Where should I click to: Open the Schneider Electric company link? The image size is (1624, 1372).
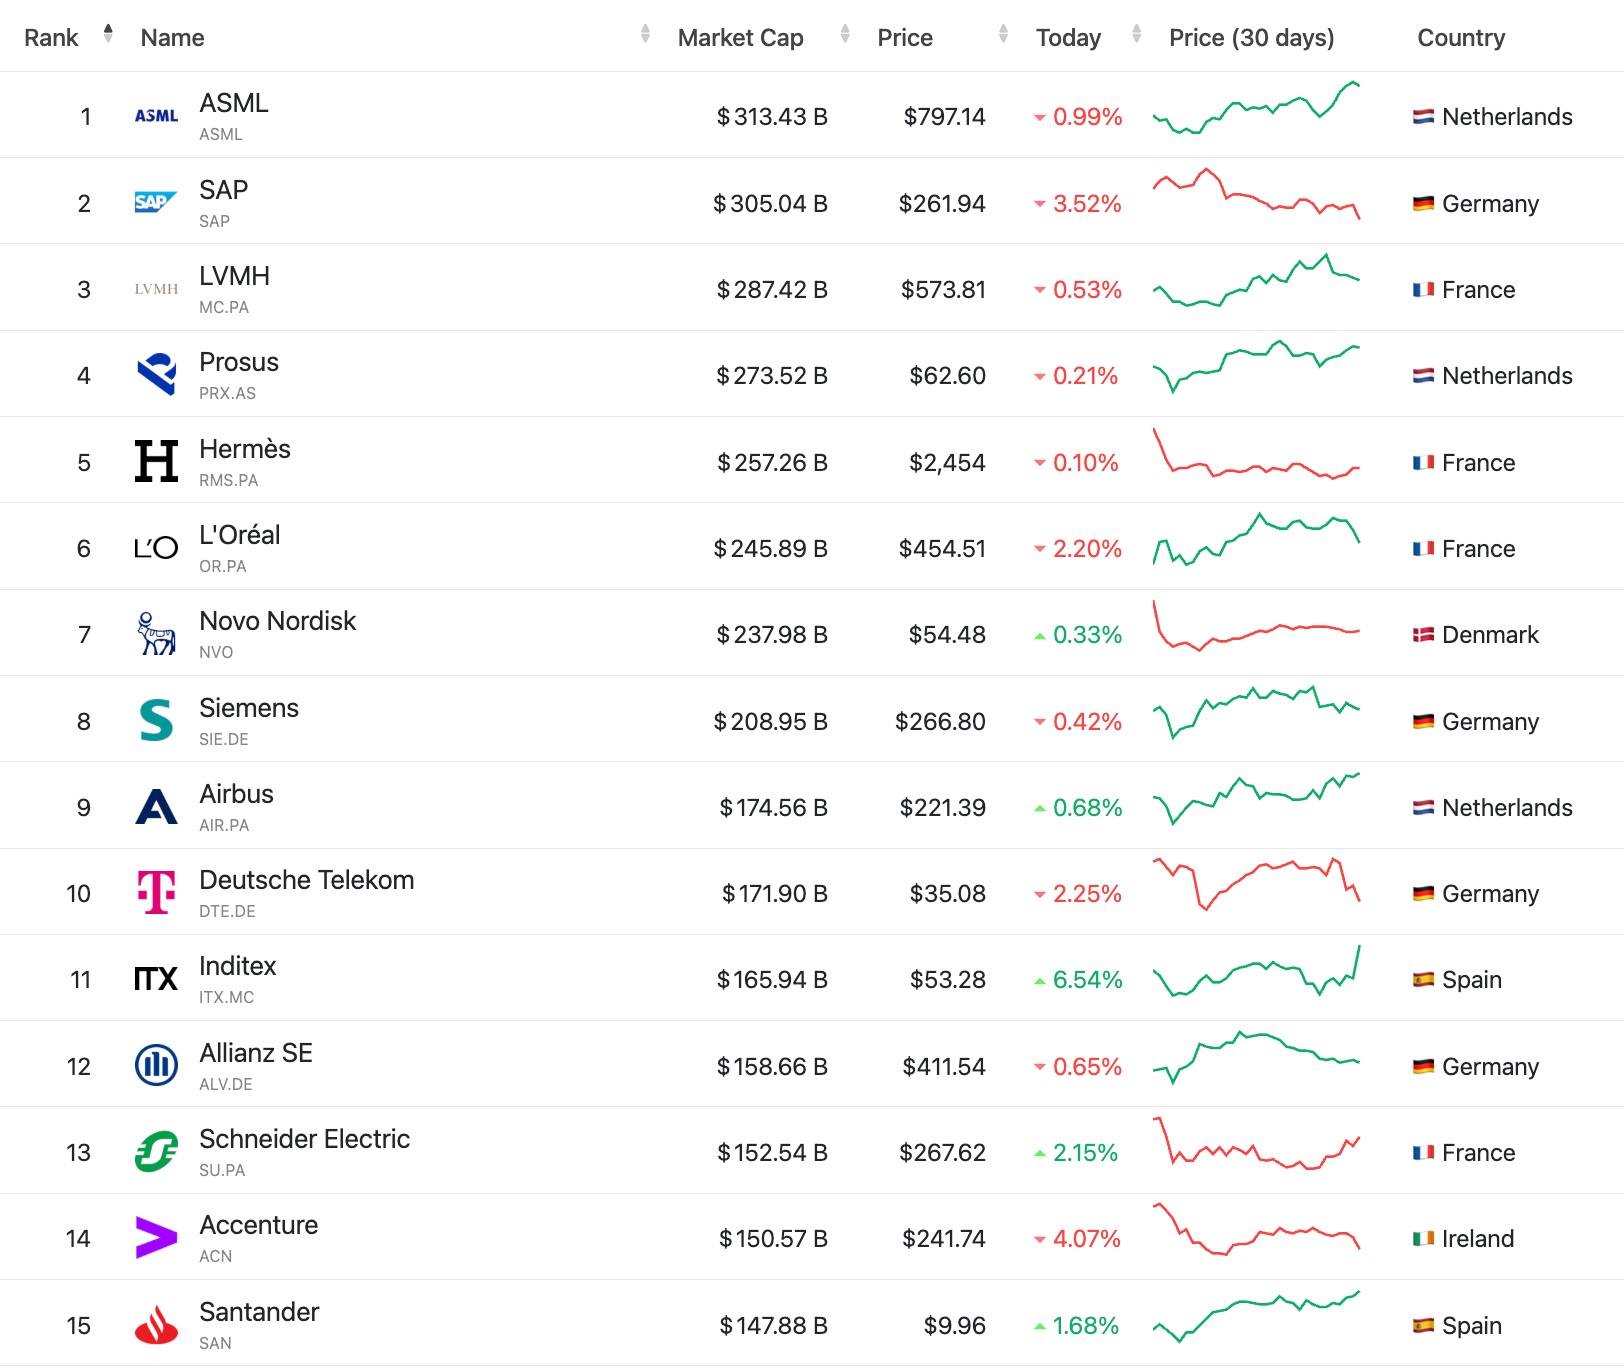(x=304, y=1139)
